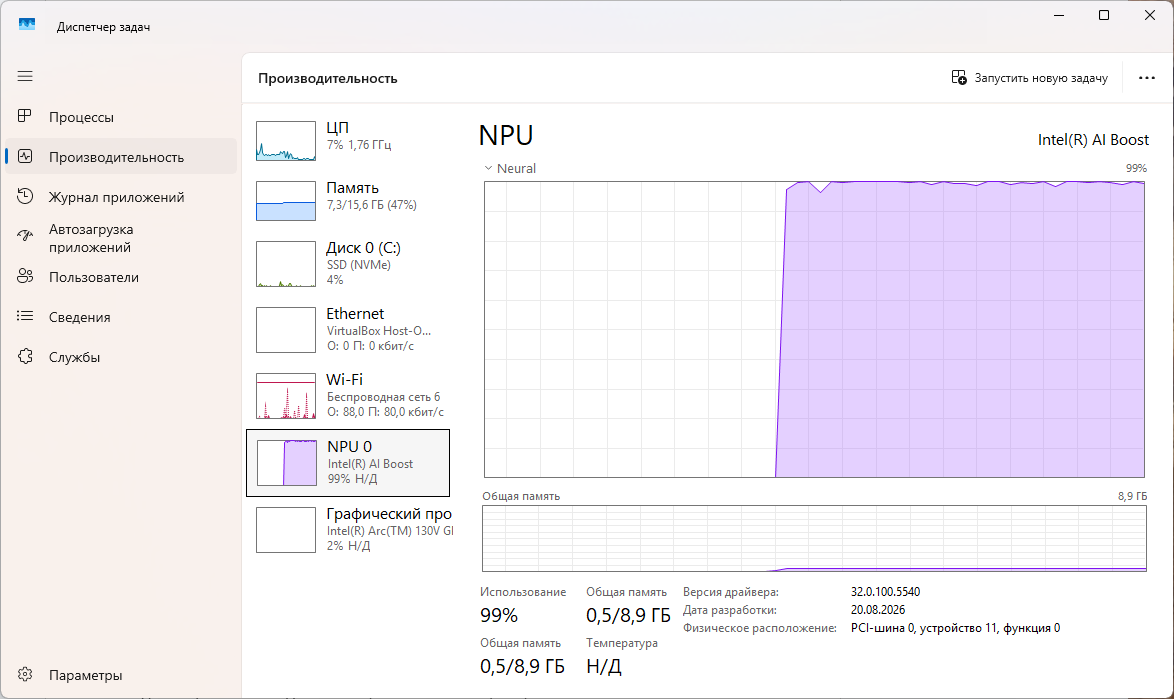The image size is (1174, 699).
Task: Select the Ethernet VirtualBox adapter item
Action: tap(348, 329)
